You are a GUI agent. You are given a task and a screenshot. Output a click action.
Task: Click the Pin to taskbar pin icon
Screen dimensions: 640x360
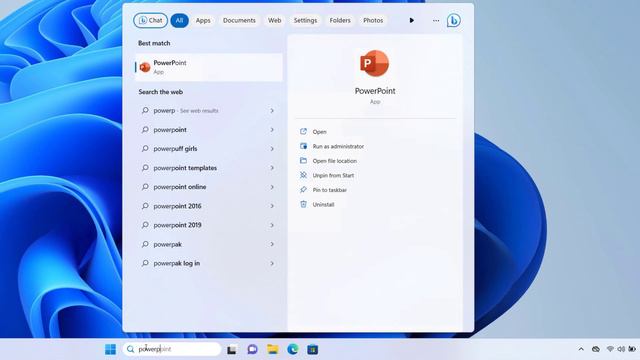pyautogui.click(x=303, y=190)
